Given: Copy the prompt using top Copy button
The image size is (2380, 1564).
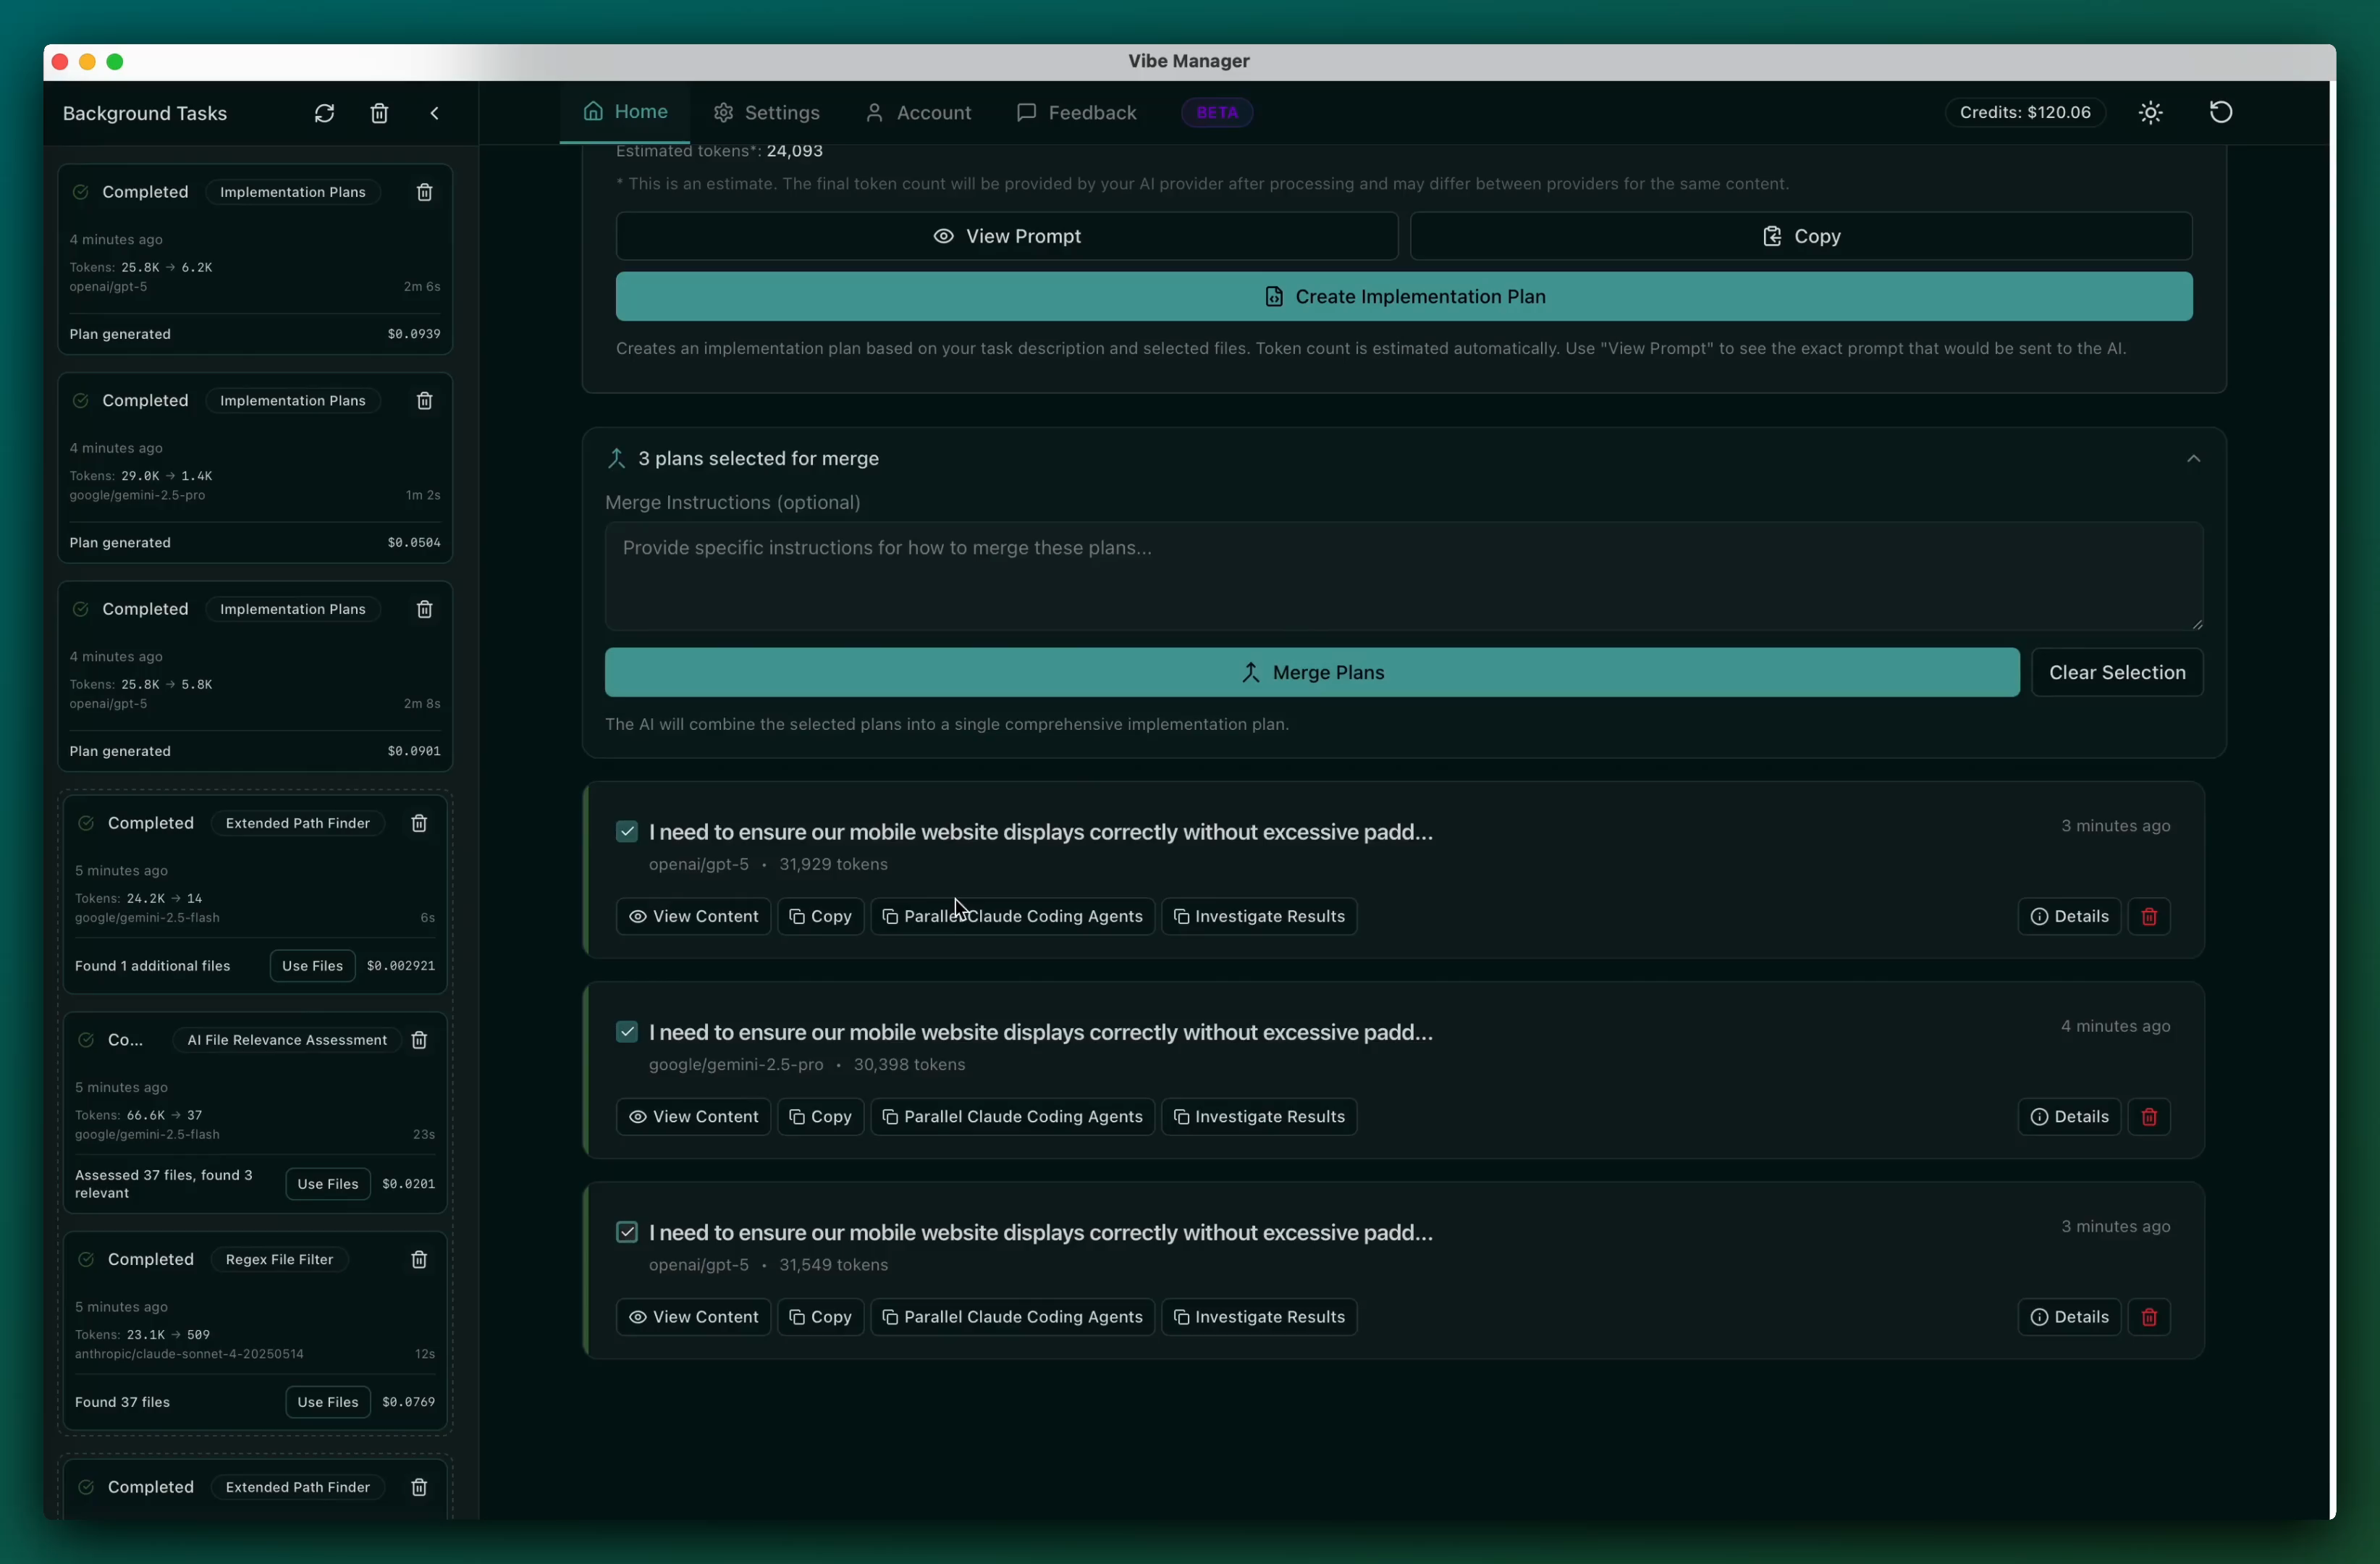Looking at the screenshot, I should (x=1801, y=236).
